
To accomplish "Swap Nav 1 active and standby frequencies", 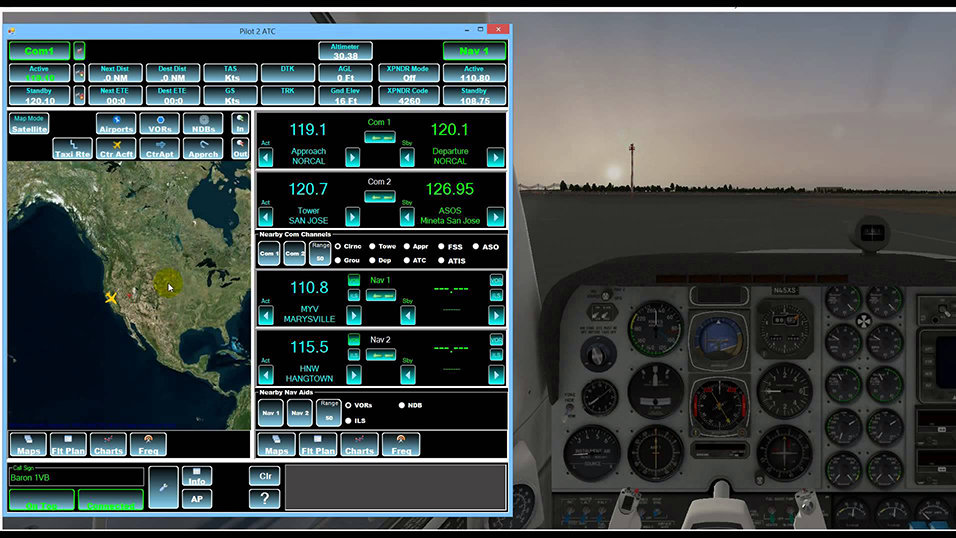I will pyautogui.click(x=380, y=295).
